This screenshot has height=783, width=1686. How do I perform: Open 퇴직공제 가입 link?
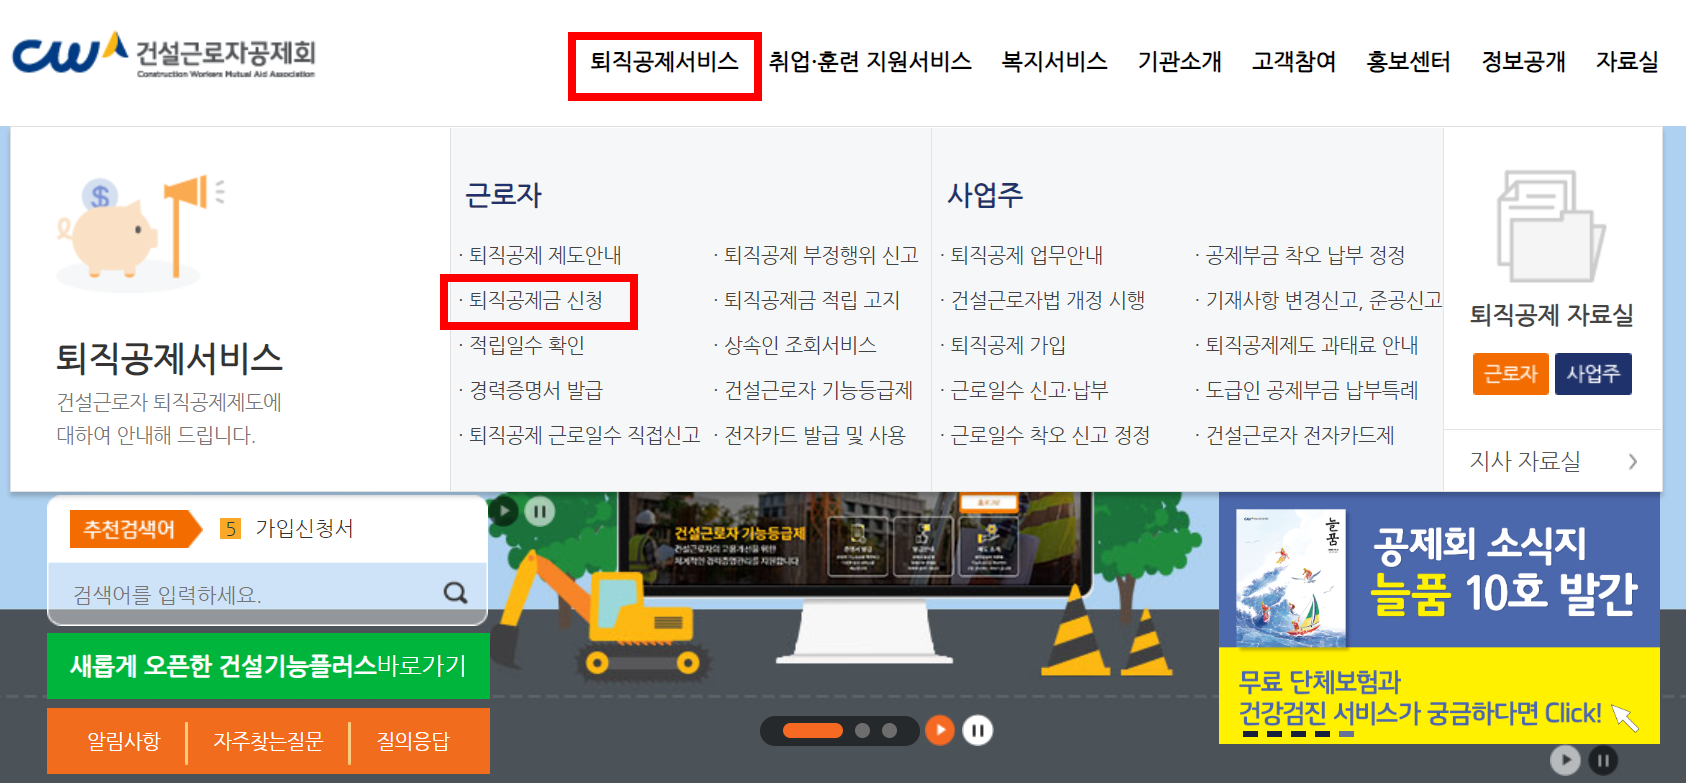1008,345
